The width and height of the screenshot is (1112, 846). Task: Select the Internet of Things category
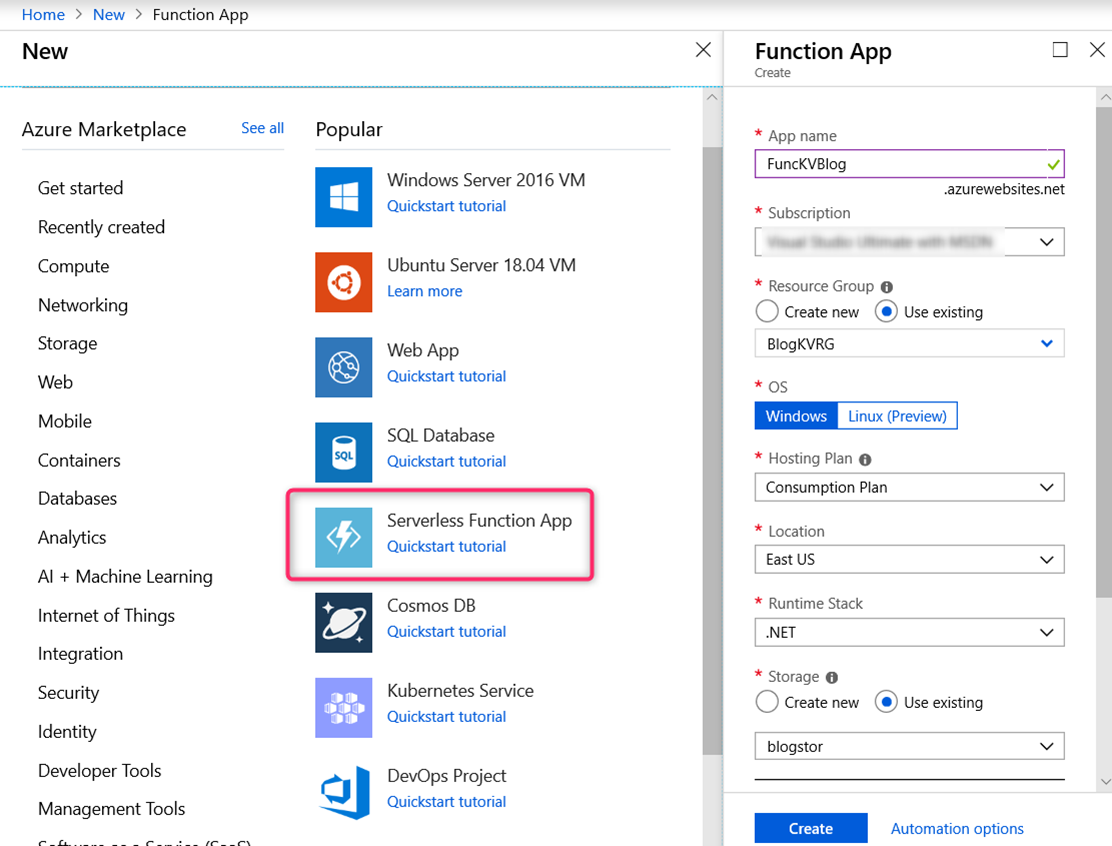pyautogui.click(x=106, y=616)
